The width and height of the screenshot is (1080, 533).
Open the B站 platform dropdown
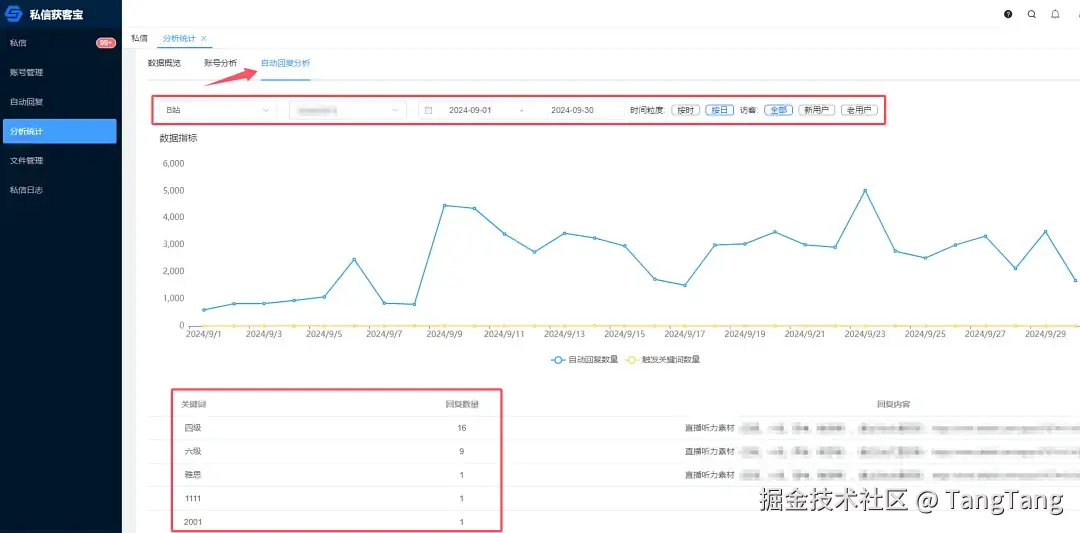tap(218, 110)
